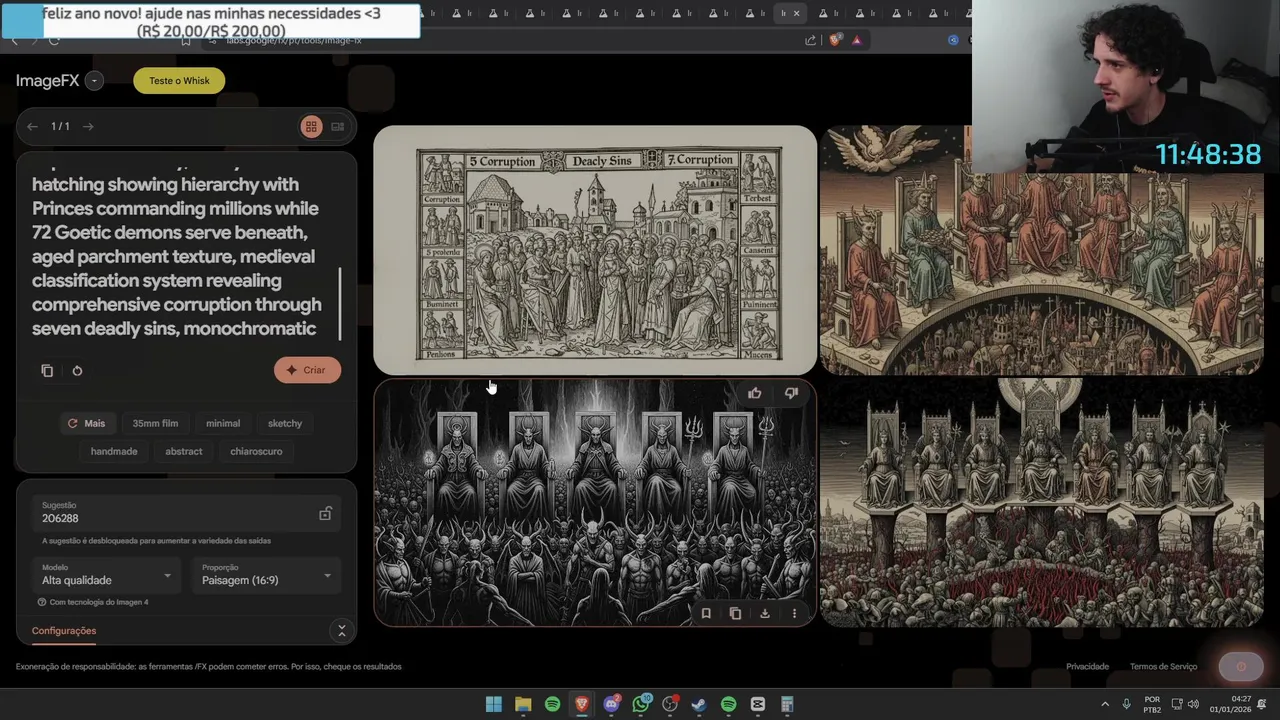Open the Modelo Alta qualidade dropdown
The height and width of the screenshot is (720, 1280).
[x=107, y=575]
